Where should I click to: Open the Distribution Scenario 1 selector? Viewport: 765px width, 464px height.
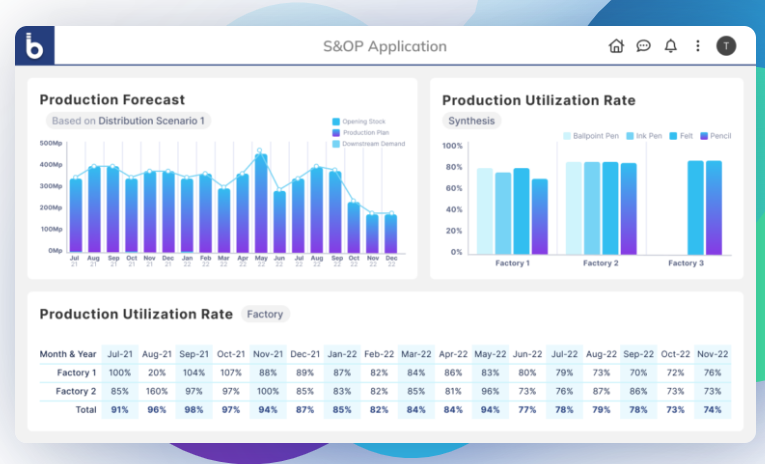click(128, 121)
